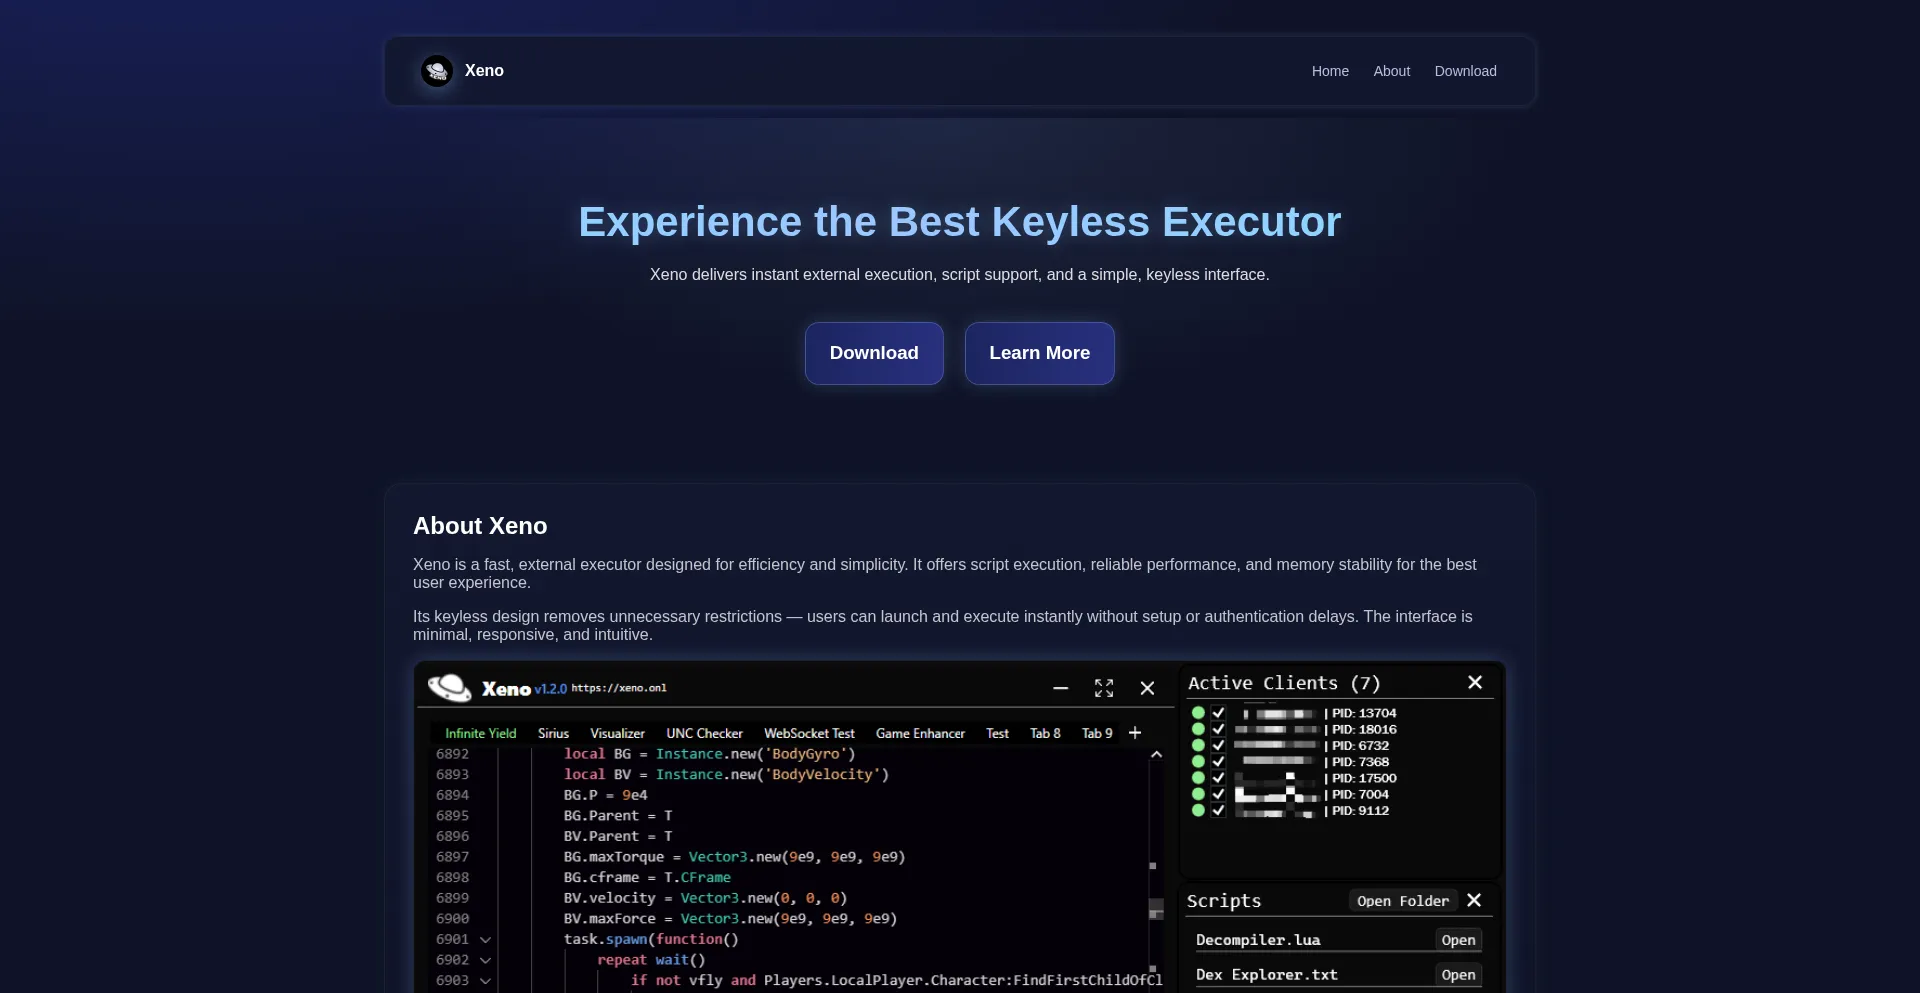Click the Xeno UFO logo in navbar
Image resolution: width=1920 pixels, height=993 pixels.
(x=437, y=71)
